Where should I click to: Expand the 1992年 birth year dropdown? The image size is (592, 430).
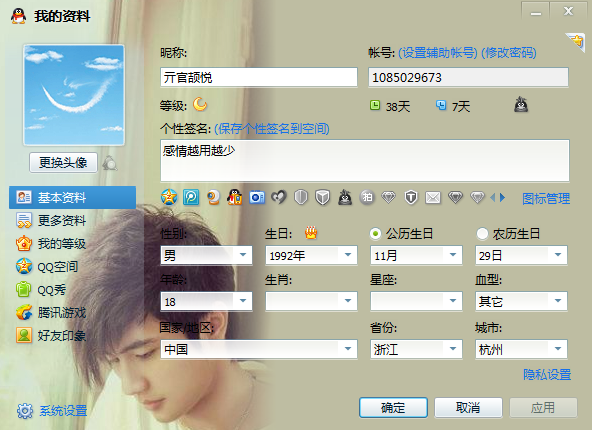coord(311,256)
